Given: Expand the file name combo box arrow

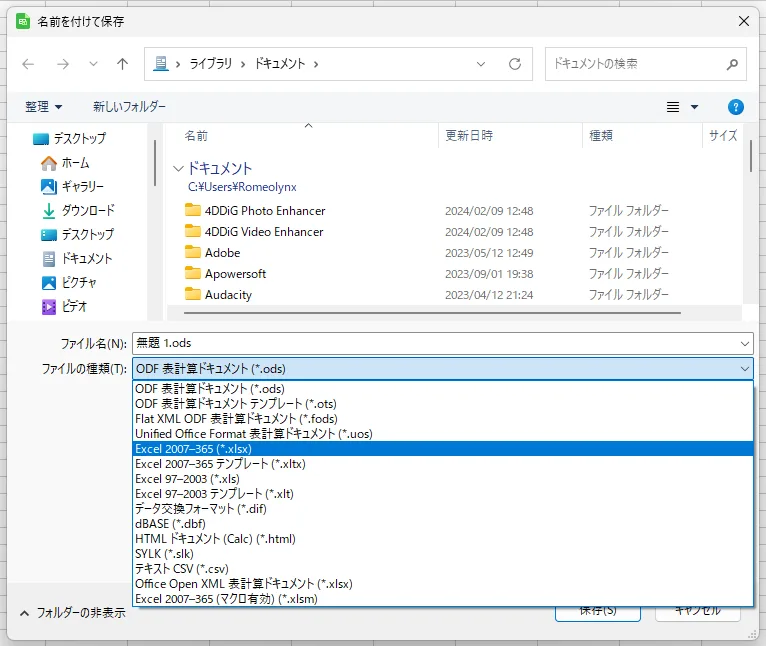Looking at the screenshot, I should [744, 343].
